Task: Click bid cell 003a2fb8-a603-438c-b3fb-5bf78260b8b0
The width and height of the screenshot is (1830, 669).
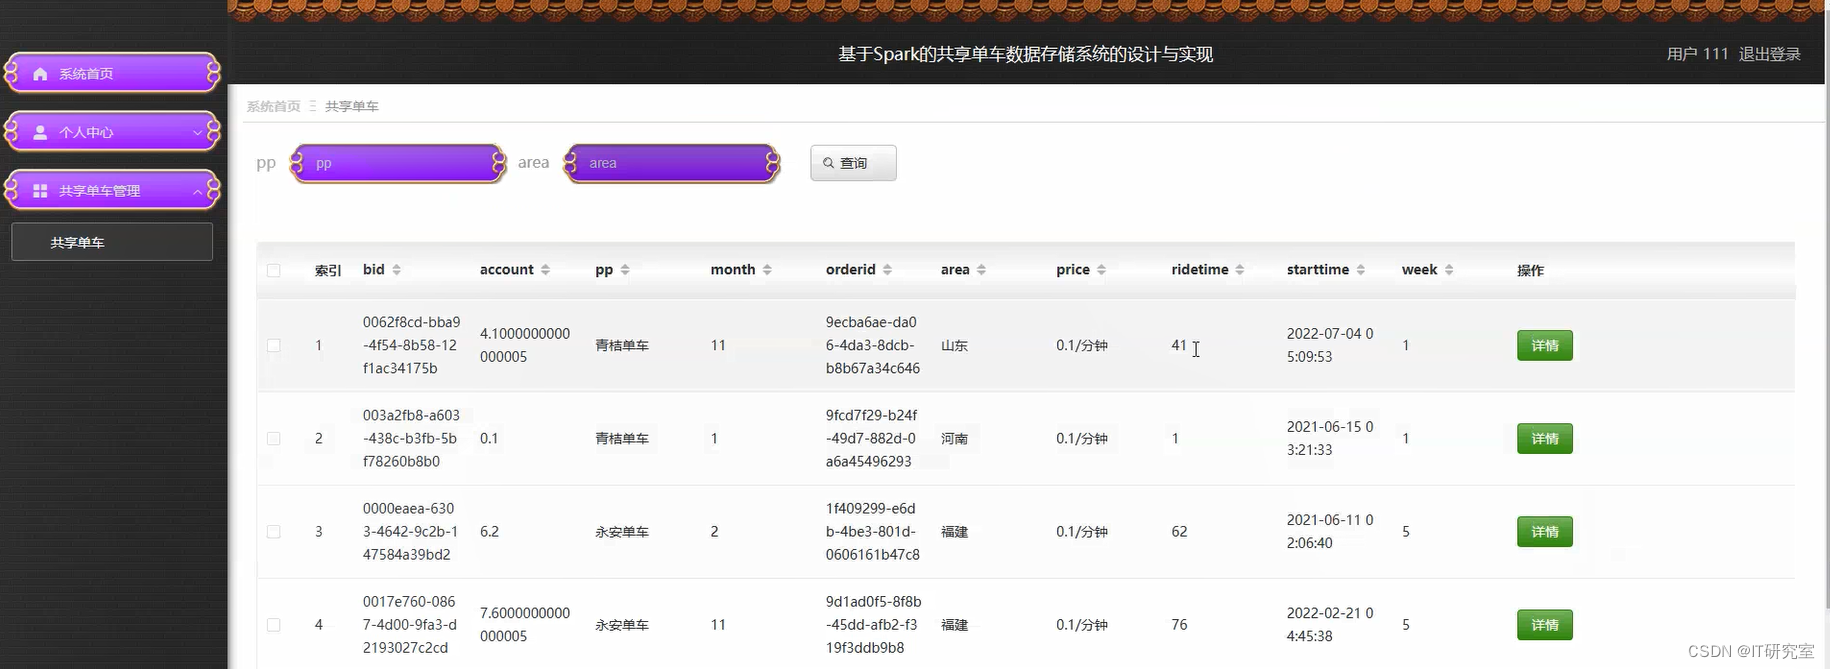Action: 411,438
